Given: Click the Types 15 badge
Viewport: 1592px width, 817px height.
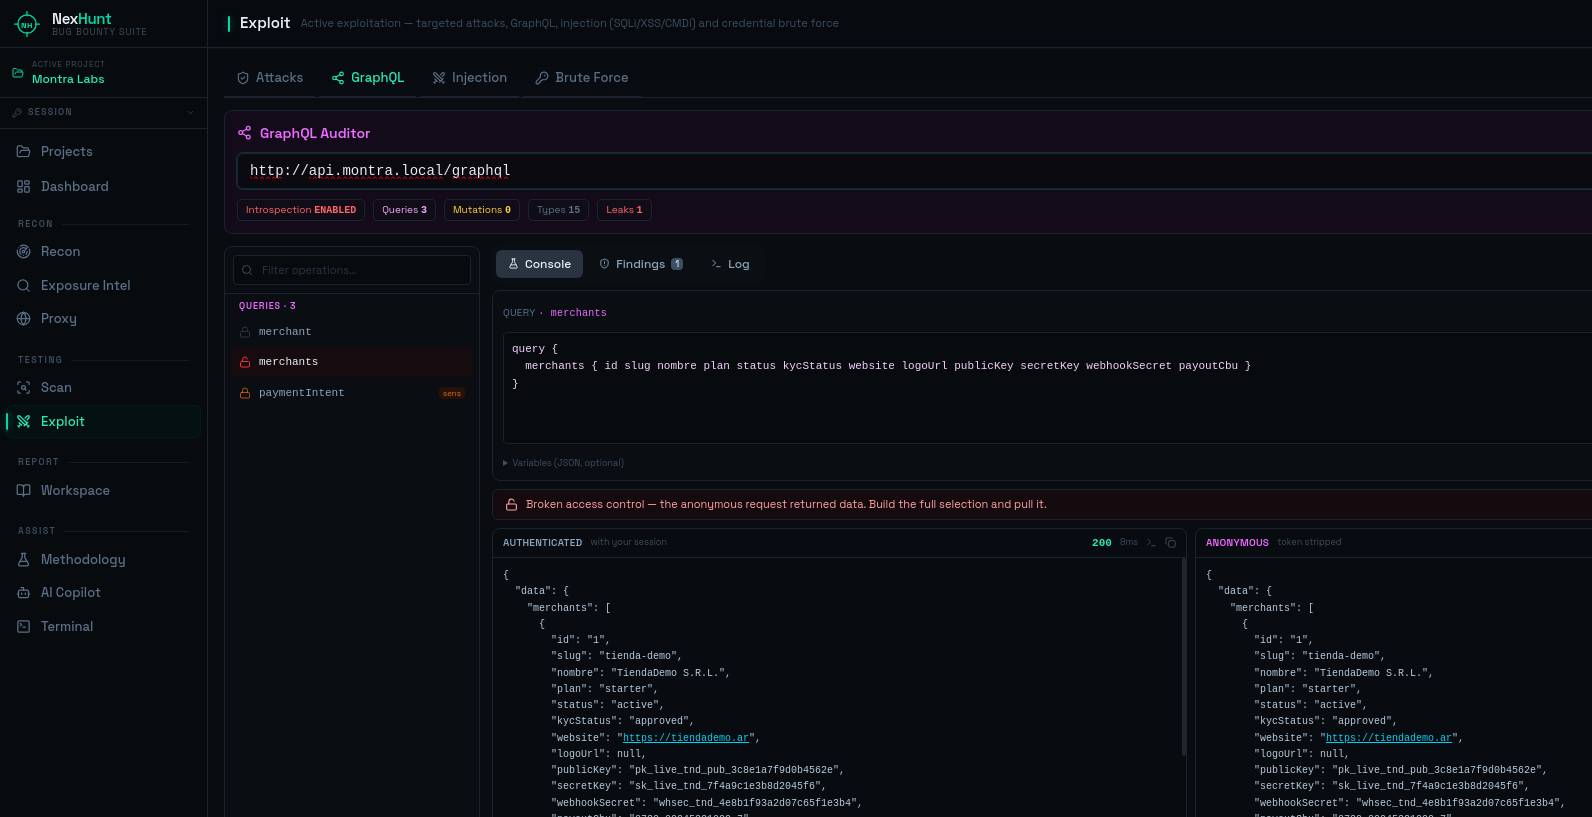Looking at the screenshot, I should point(558,210).
